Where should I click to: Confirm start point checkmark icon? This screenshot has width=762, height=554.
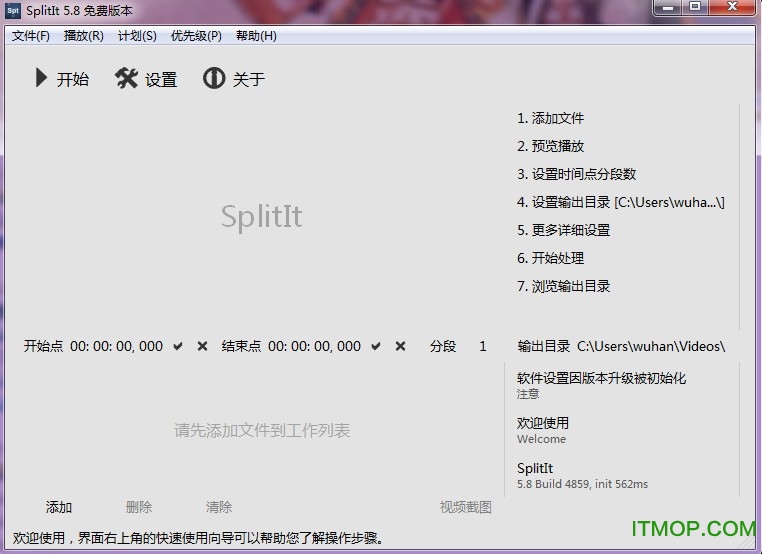[178, 346]
